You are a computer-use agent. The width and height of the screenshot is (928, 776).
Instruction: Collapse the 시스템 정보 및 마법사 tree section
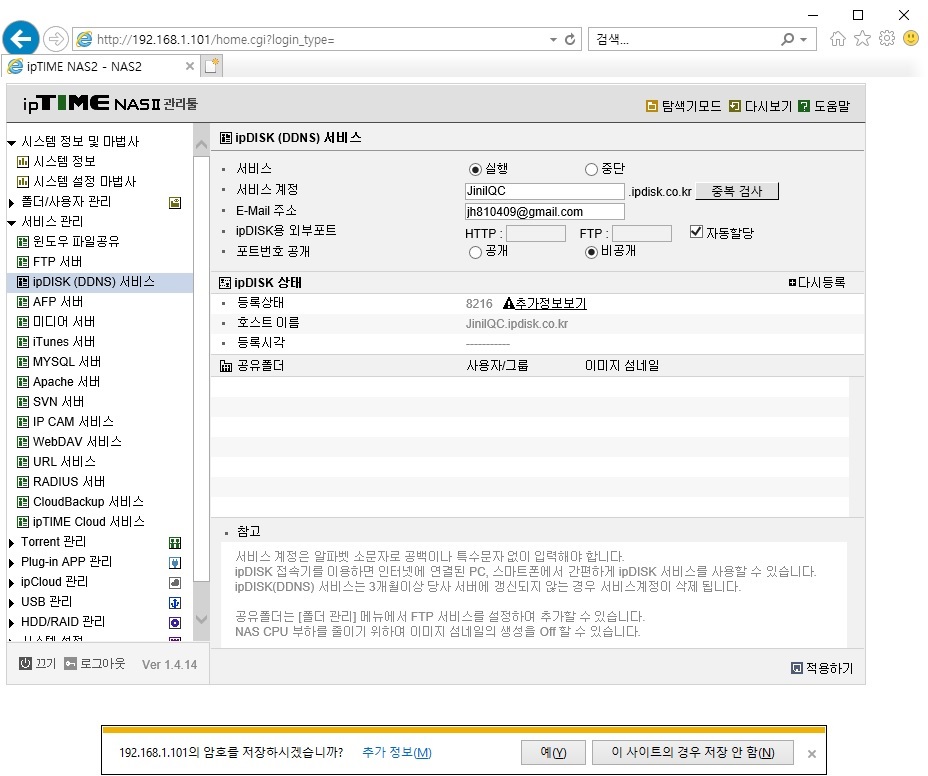click(11, 143)
